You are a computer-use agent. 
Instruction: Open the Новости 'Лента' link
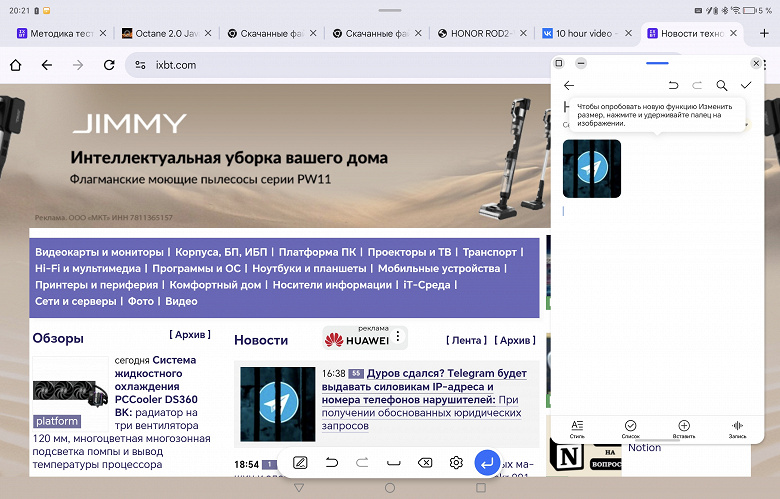coord(466,340)
